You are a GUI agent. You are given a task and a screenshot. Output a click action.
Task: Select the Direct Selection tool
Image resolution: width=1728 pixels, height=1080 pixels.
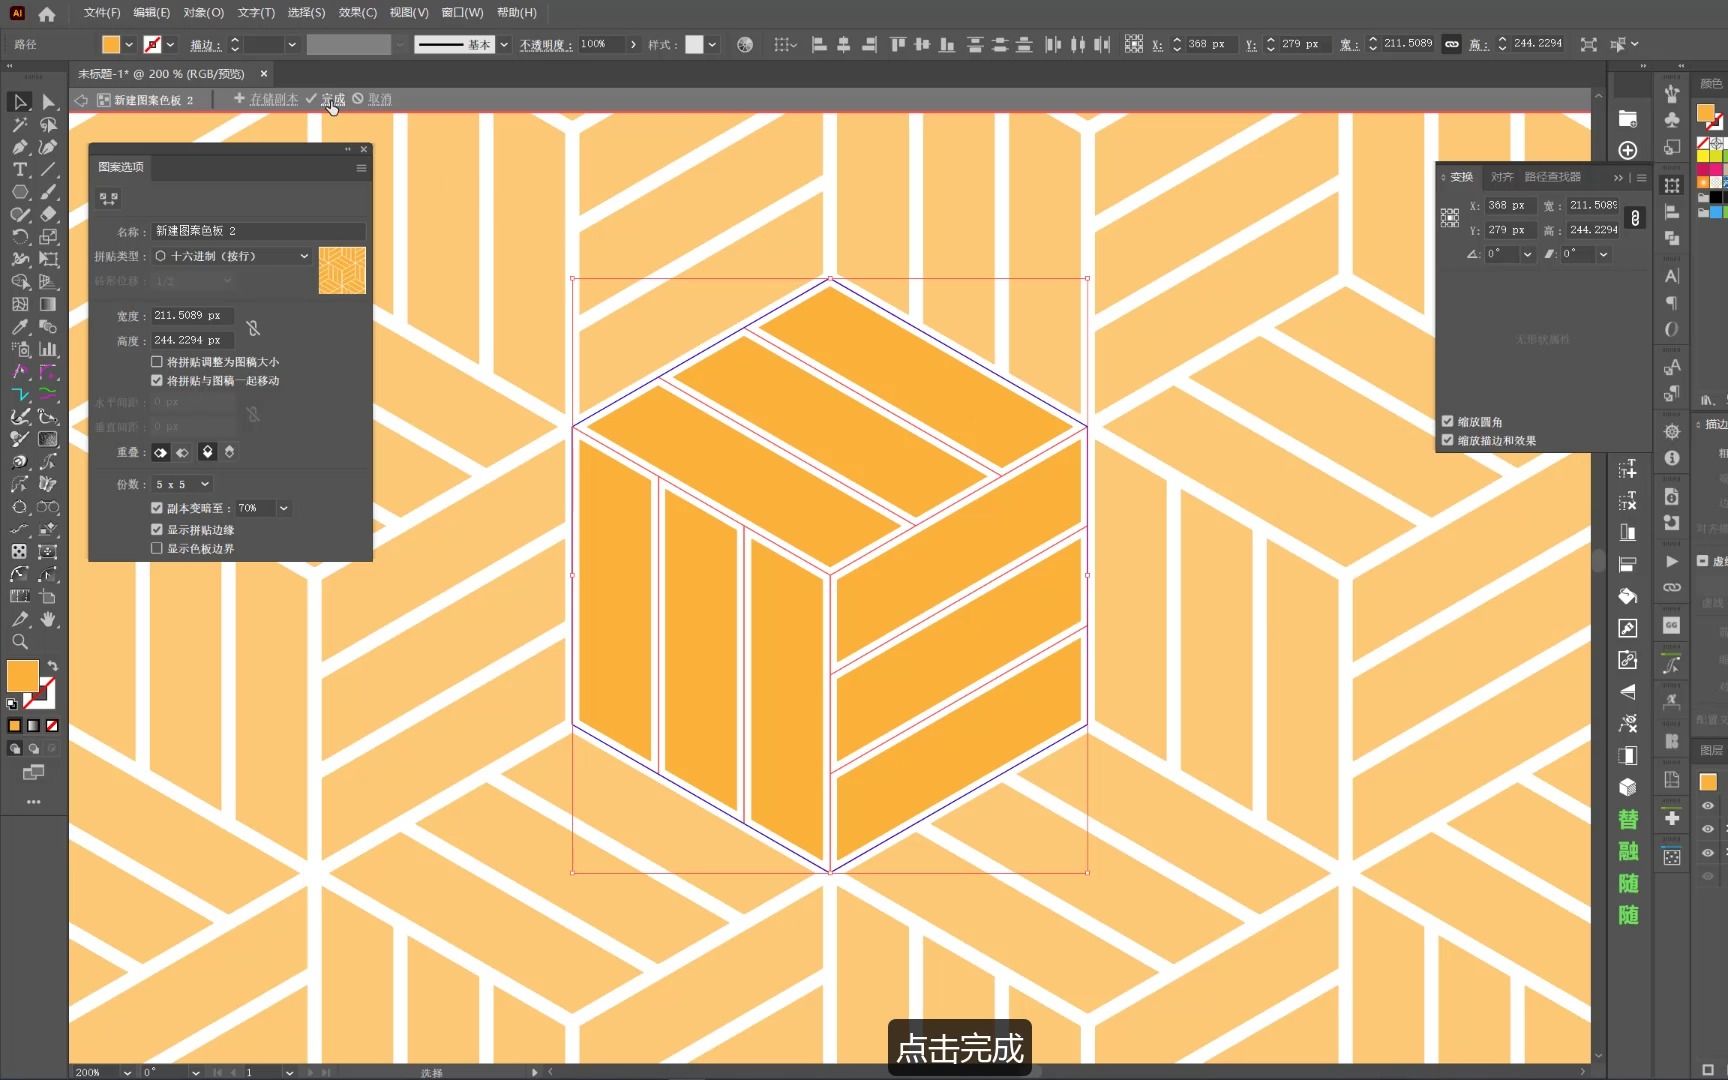click(48, 102)
